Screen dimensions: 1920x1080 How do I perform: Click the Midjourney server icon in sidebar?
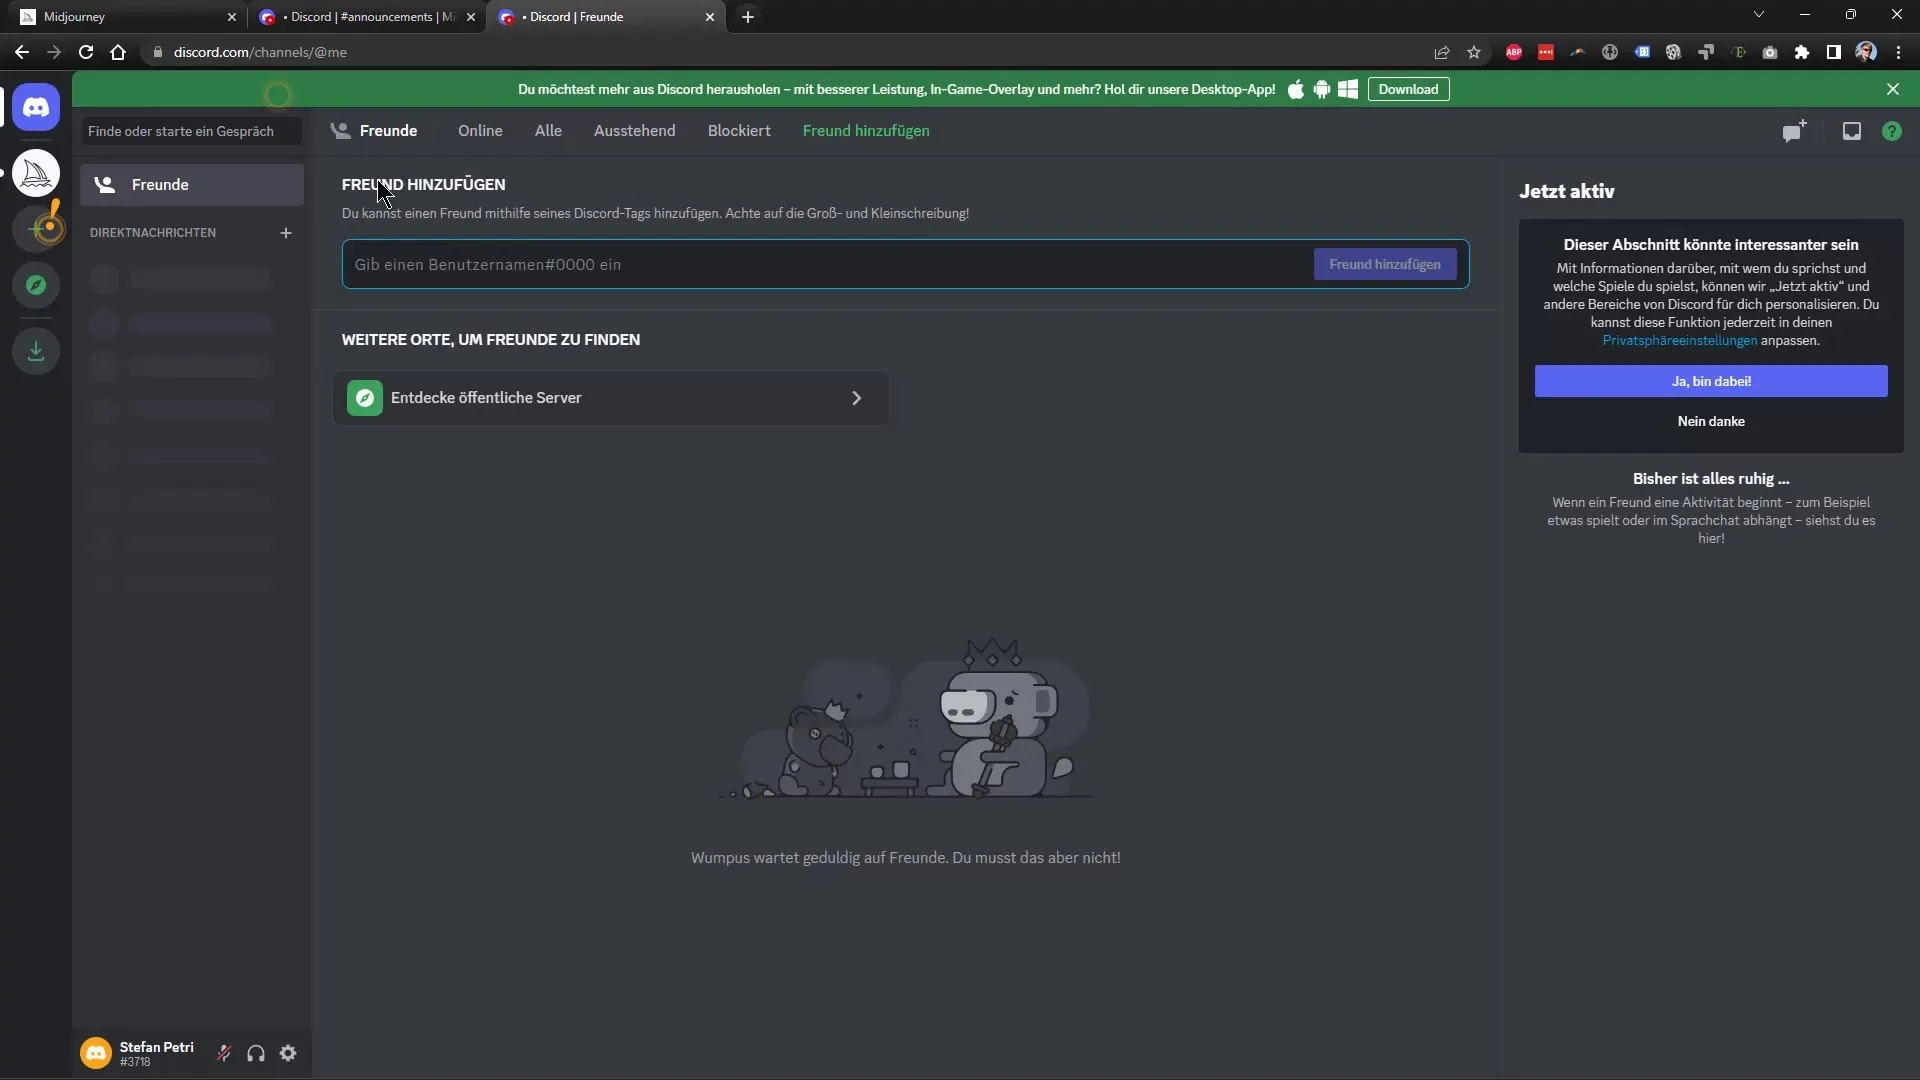point(36,174)
